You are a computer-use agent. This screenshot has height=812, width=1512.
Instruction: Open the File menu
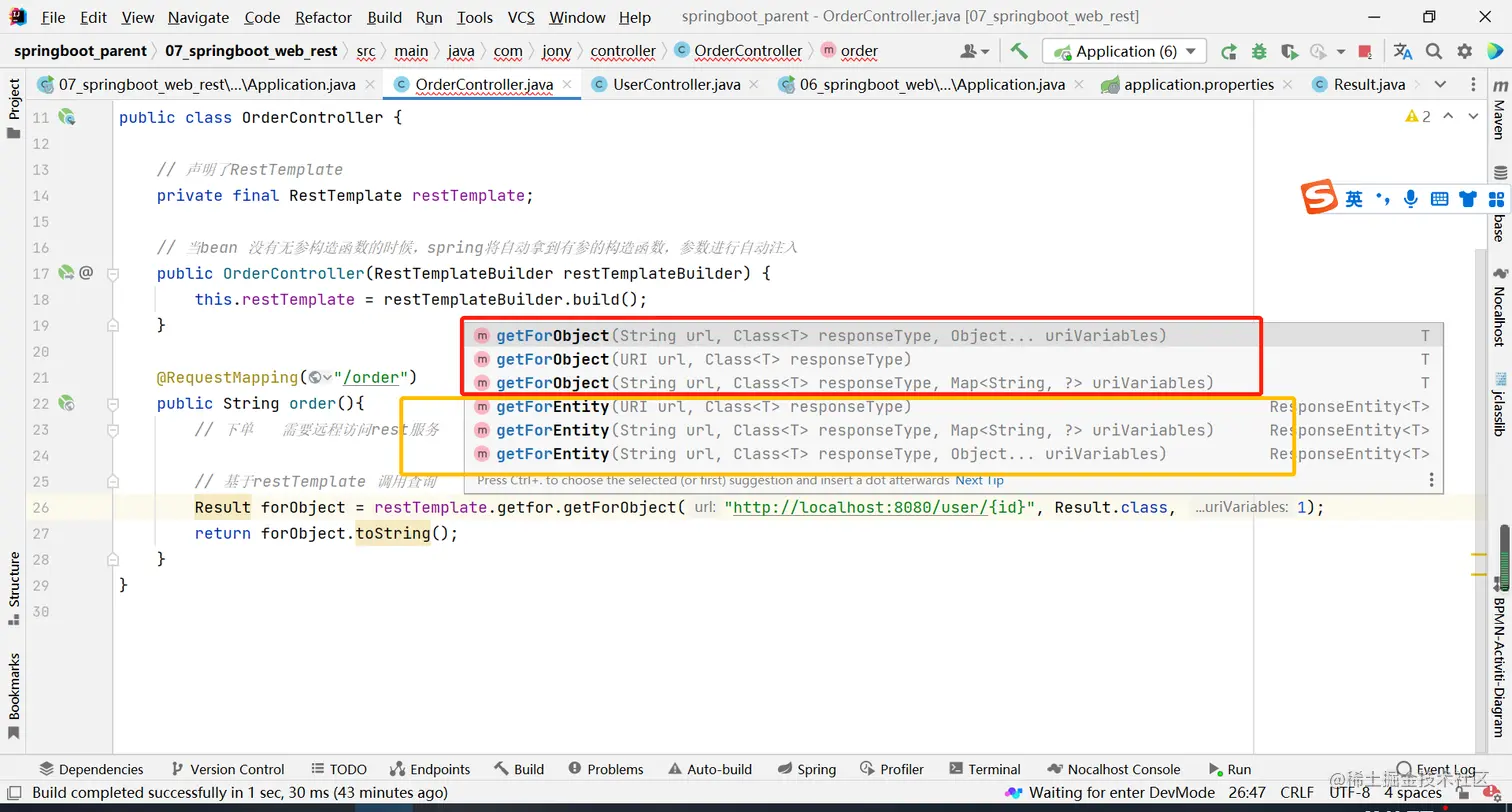[53, 17]
